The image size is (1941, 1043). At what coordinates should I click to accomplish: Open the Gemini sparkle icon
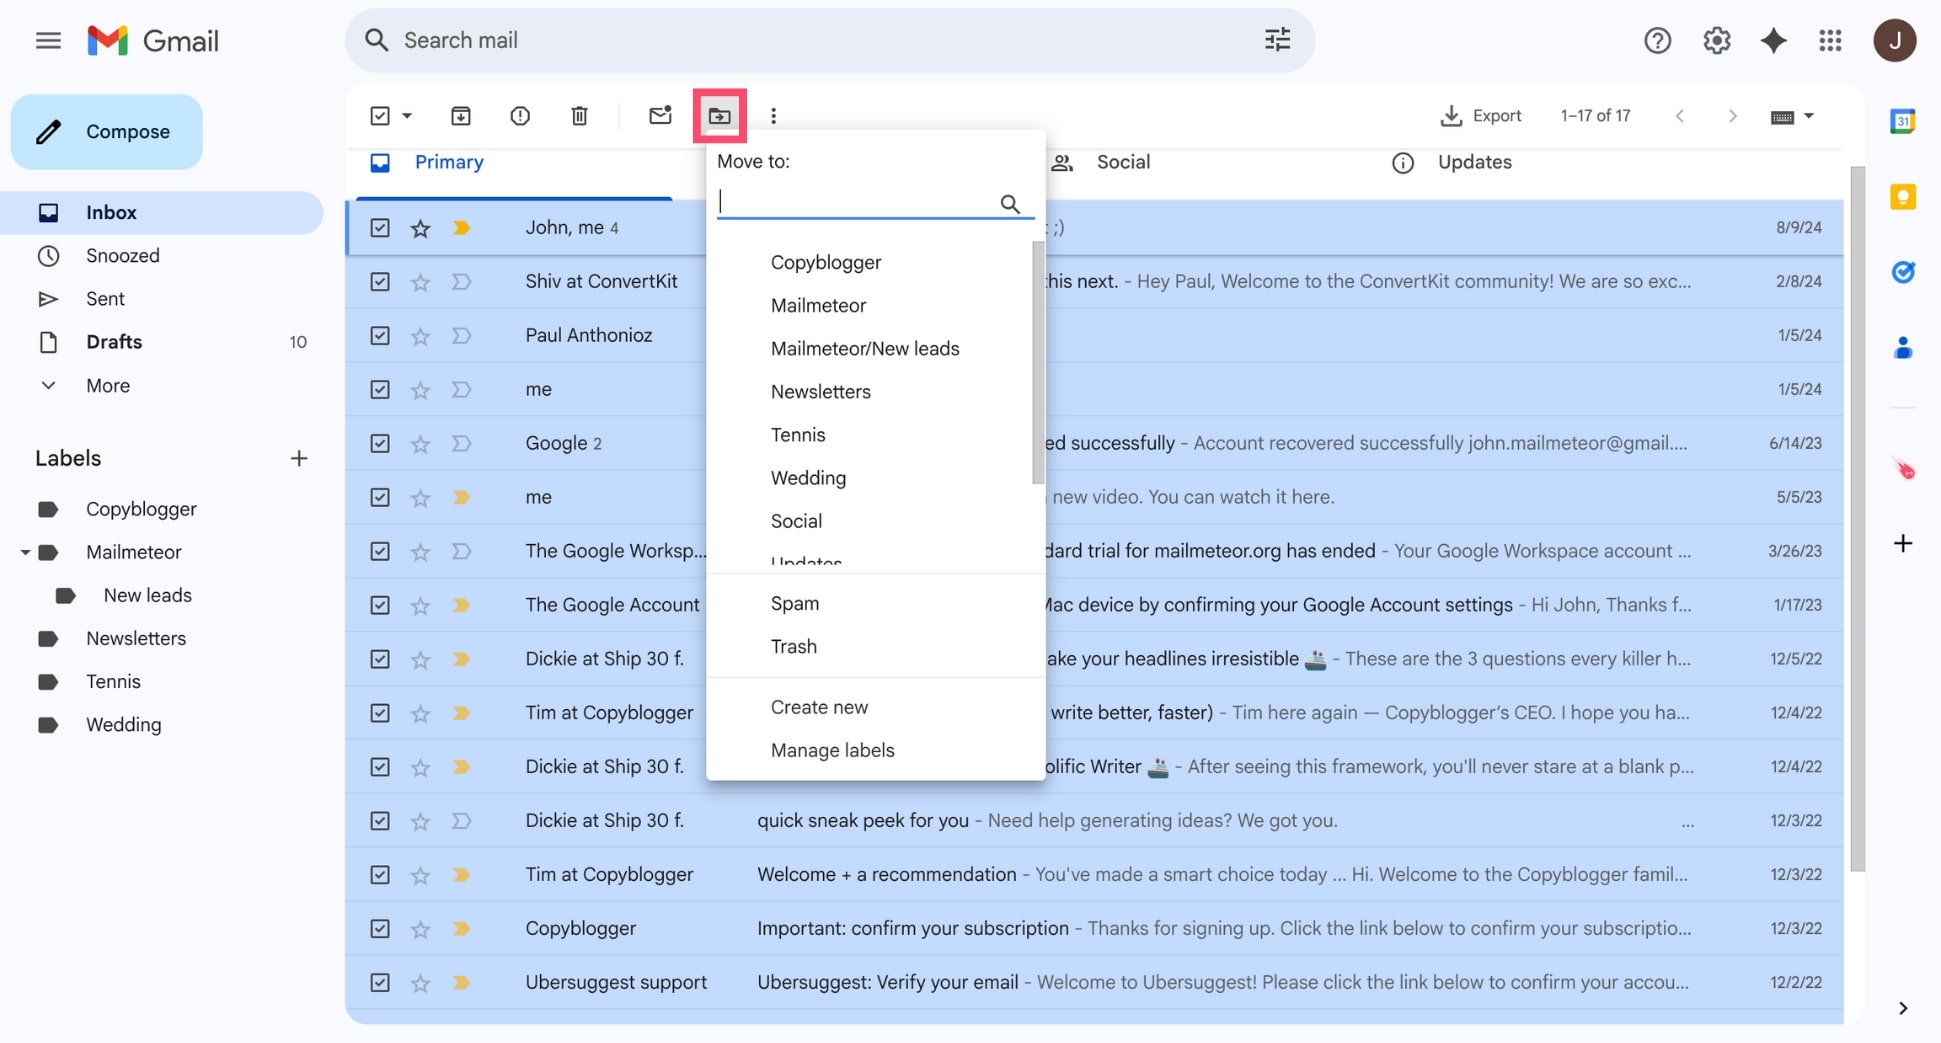(1774, 40)
